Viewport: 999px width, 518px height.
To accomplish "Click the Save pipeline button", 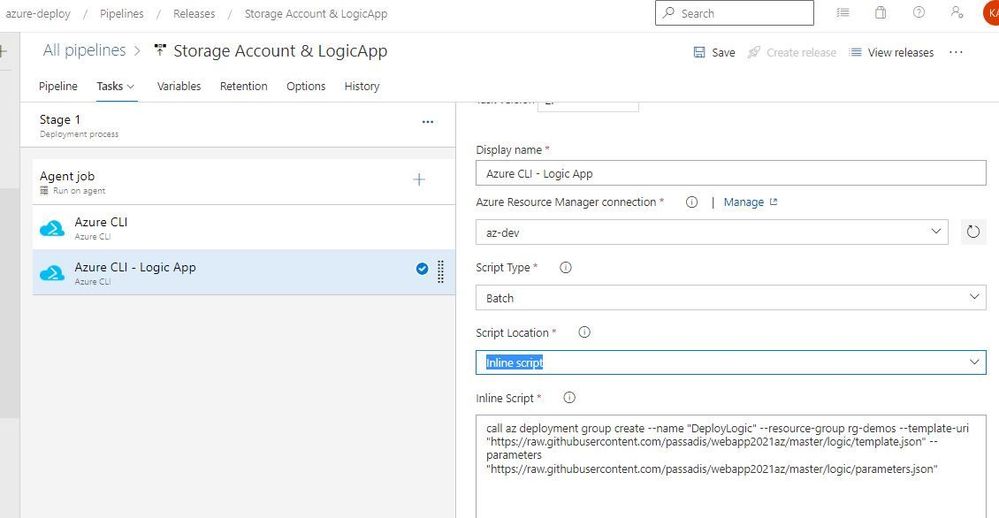I will tap(714, 52).
